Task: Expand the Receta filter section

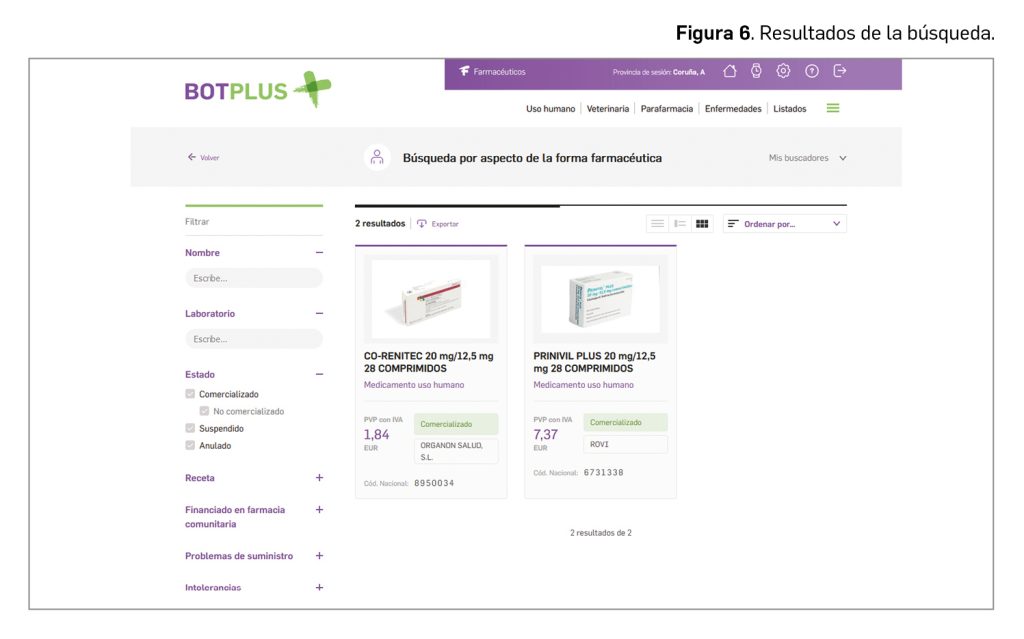Action: [319, 478]
